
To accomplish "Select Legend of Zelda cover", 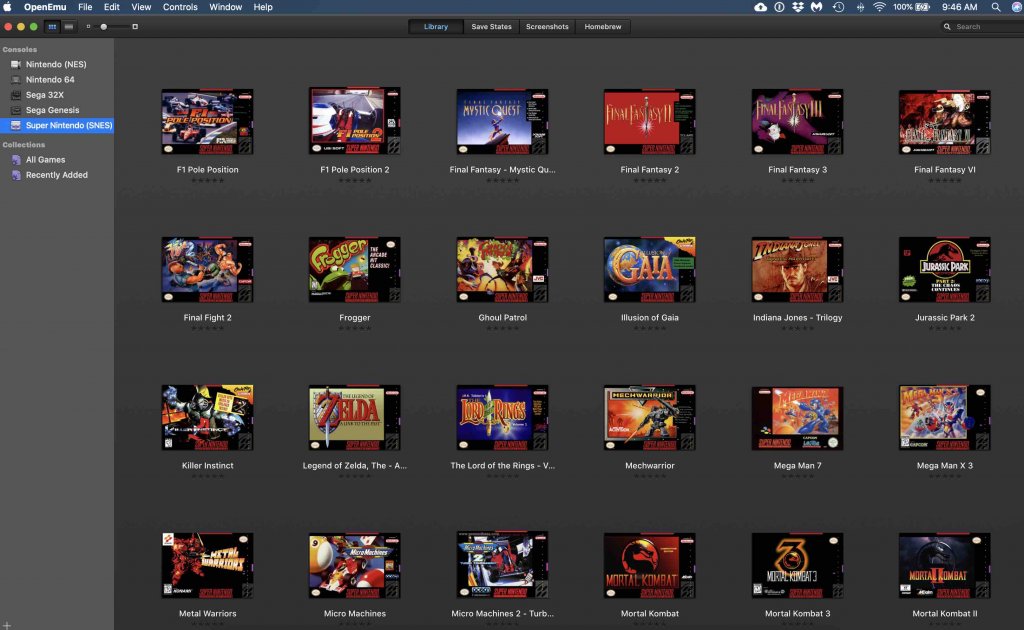I will click(x=355, y=418).
